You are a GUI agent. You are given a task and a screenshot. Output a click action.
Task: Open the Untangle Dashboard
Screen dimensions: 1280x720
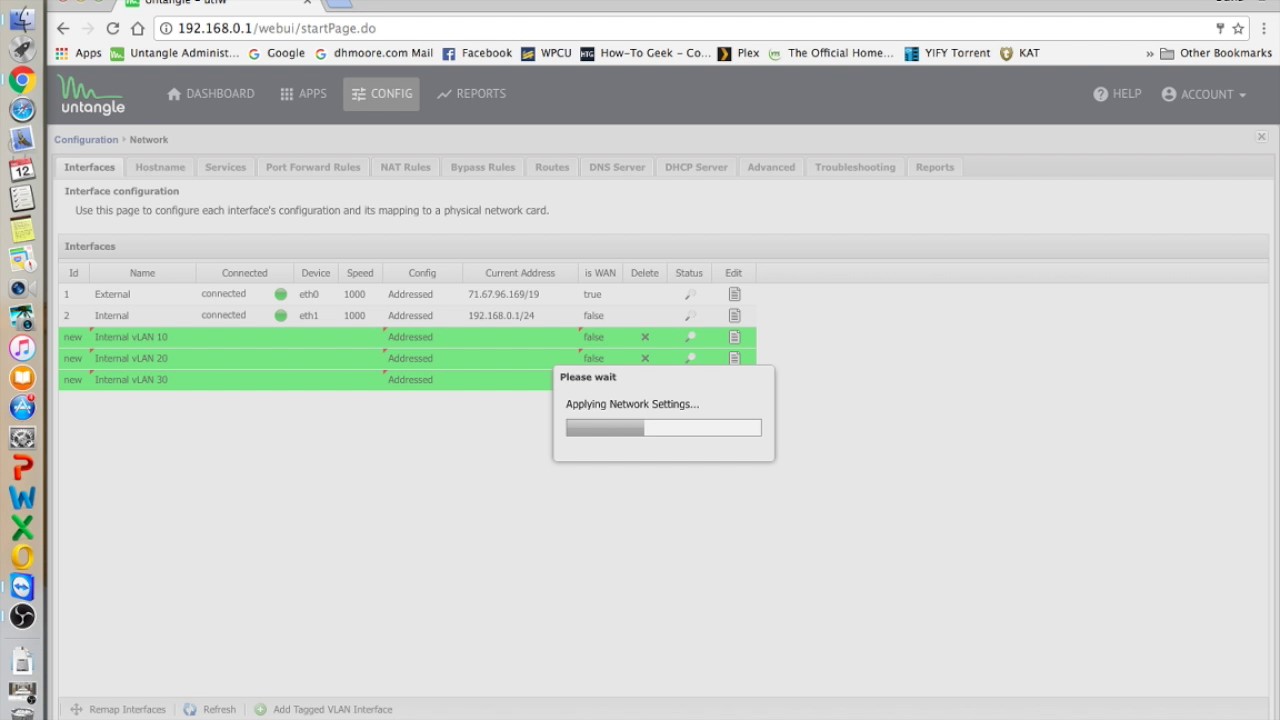pyautogui.click(x=211, y=94)
